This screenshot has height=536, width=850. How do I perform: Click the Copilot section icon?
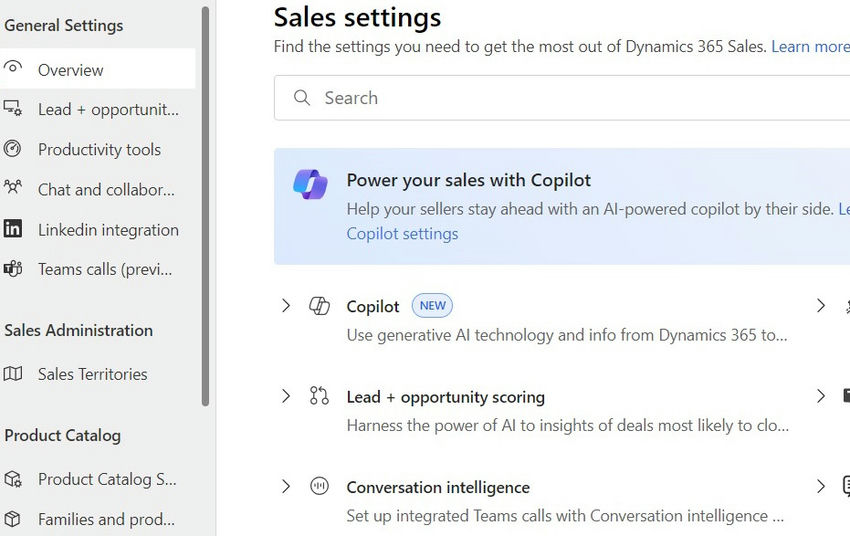319,306
